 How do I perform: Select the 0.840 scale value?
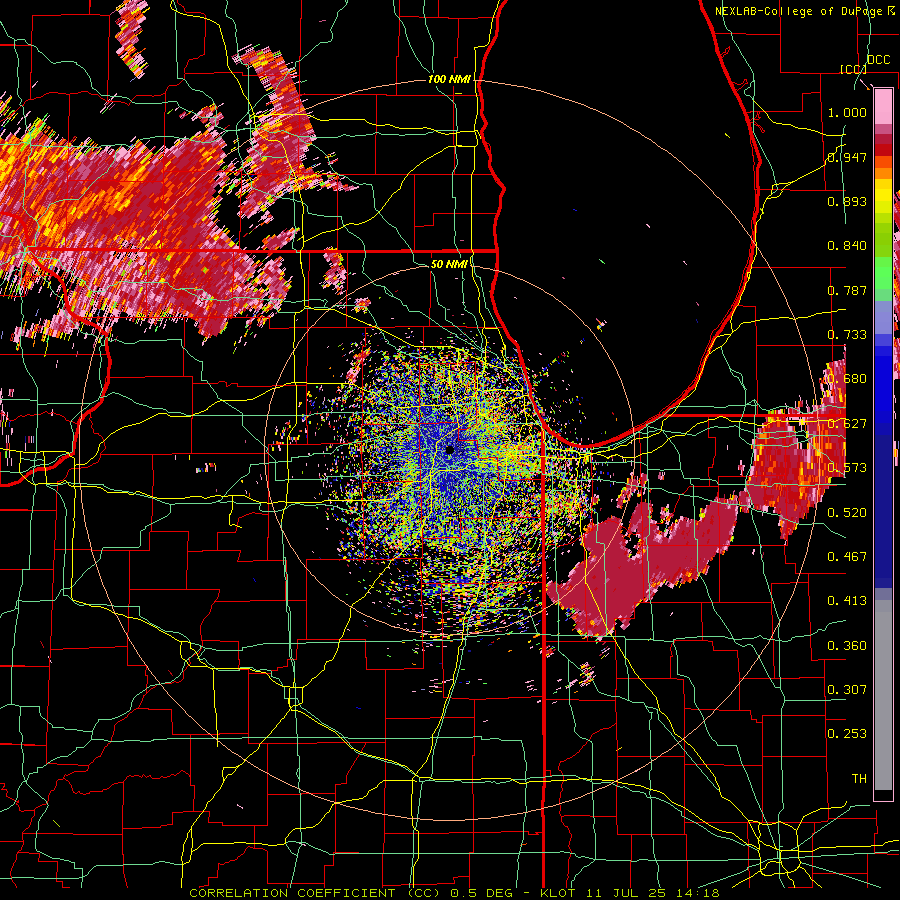point(847,246)
